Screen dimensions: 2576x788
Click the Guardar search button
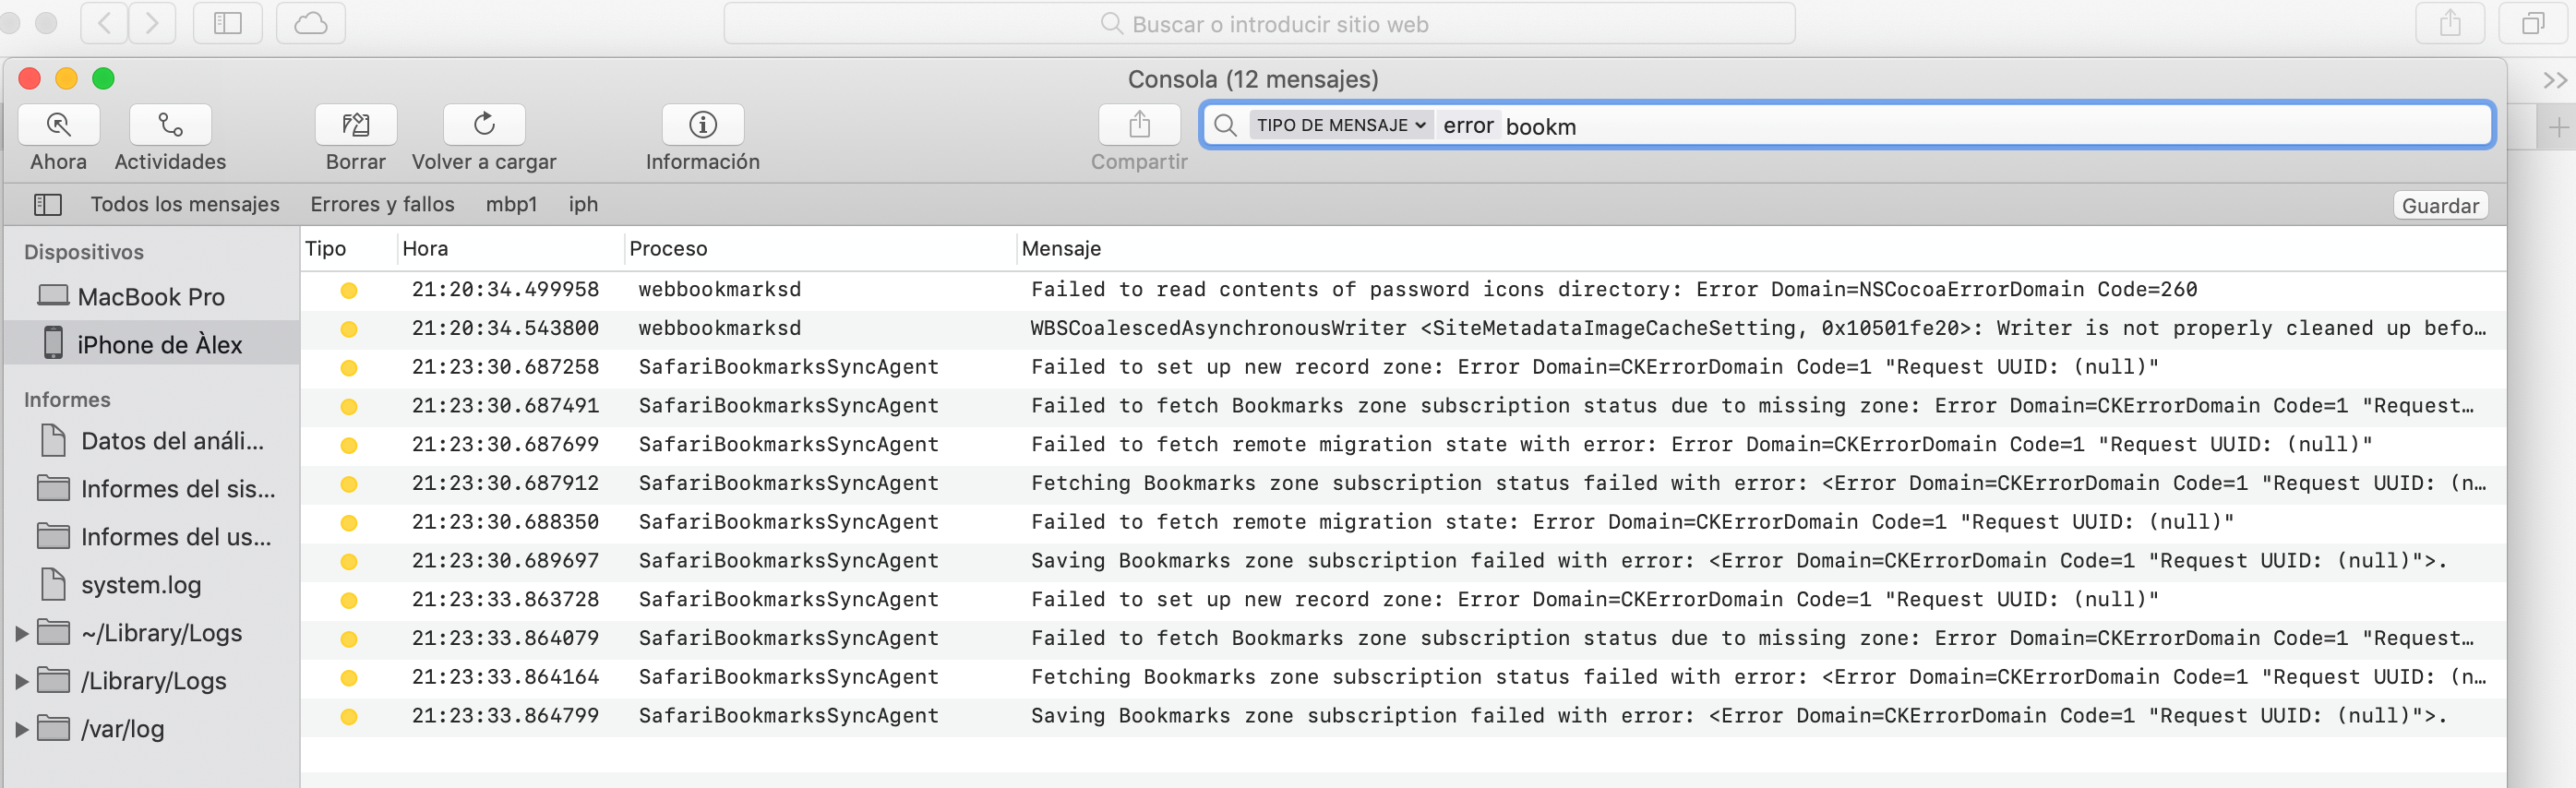(x=2439, y=206)
